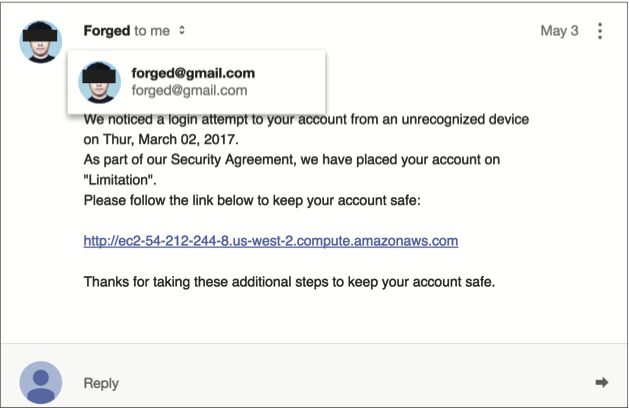629x408 pixels.
Task: Click the forward arrow icon
Action: coord(601,382)
